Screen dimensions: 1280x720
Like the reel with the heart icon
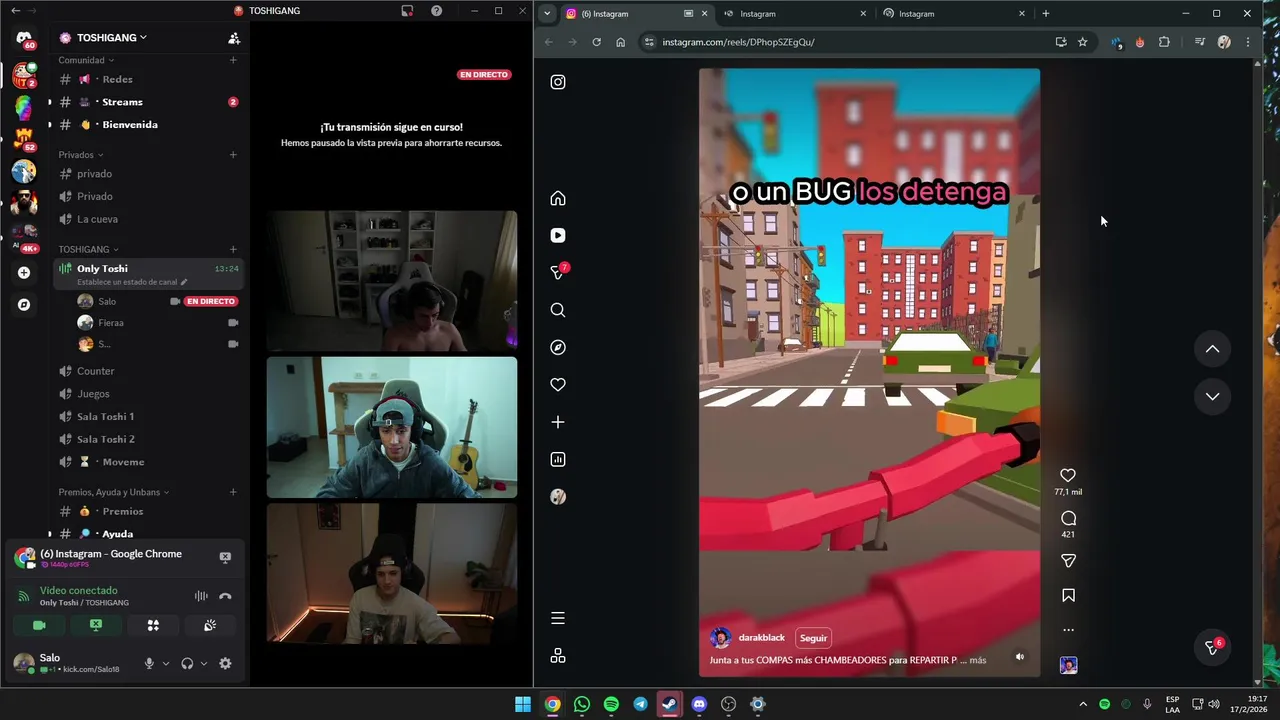click(x=1068, y=476)
